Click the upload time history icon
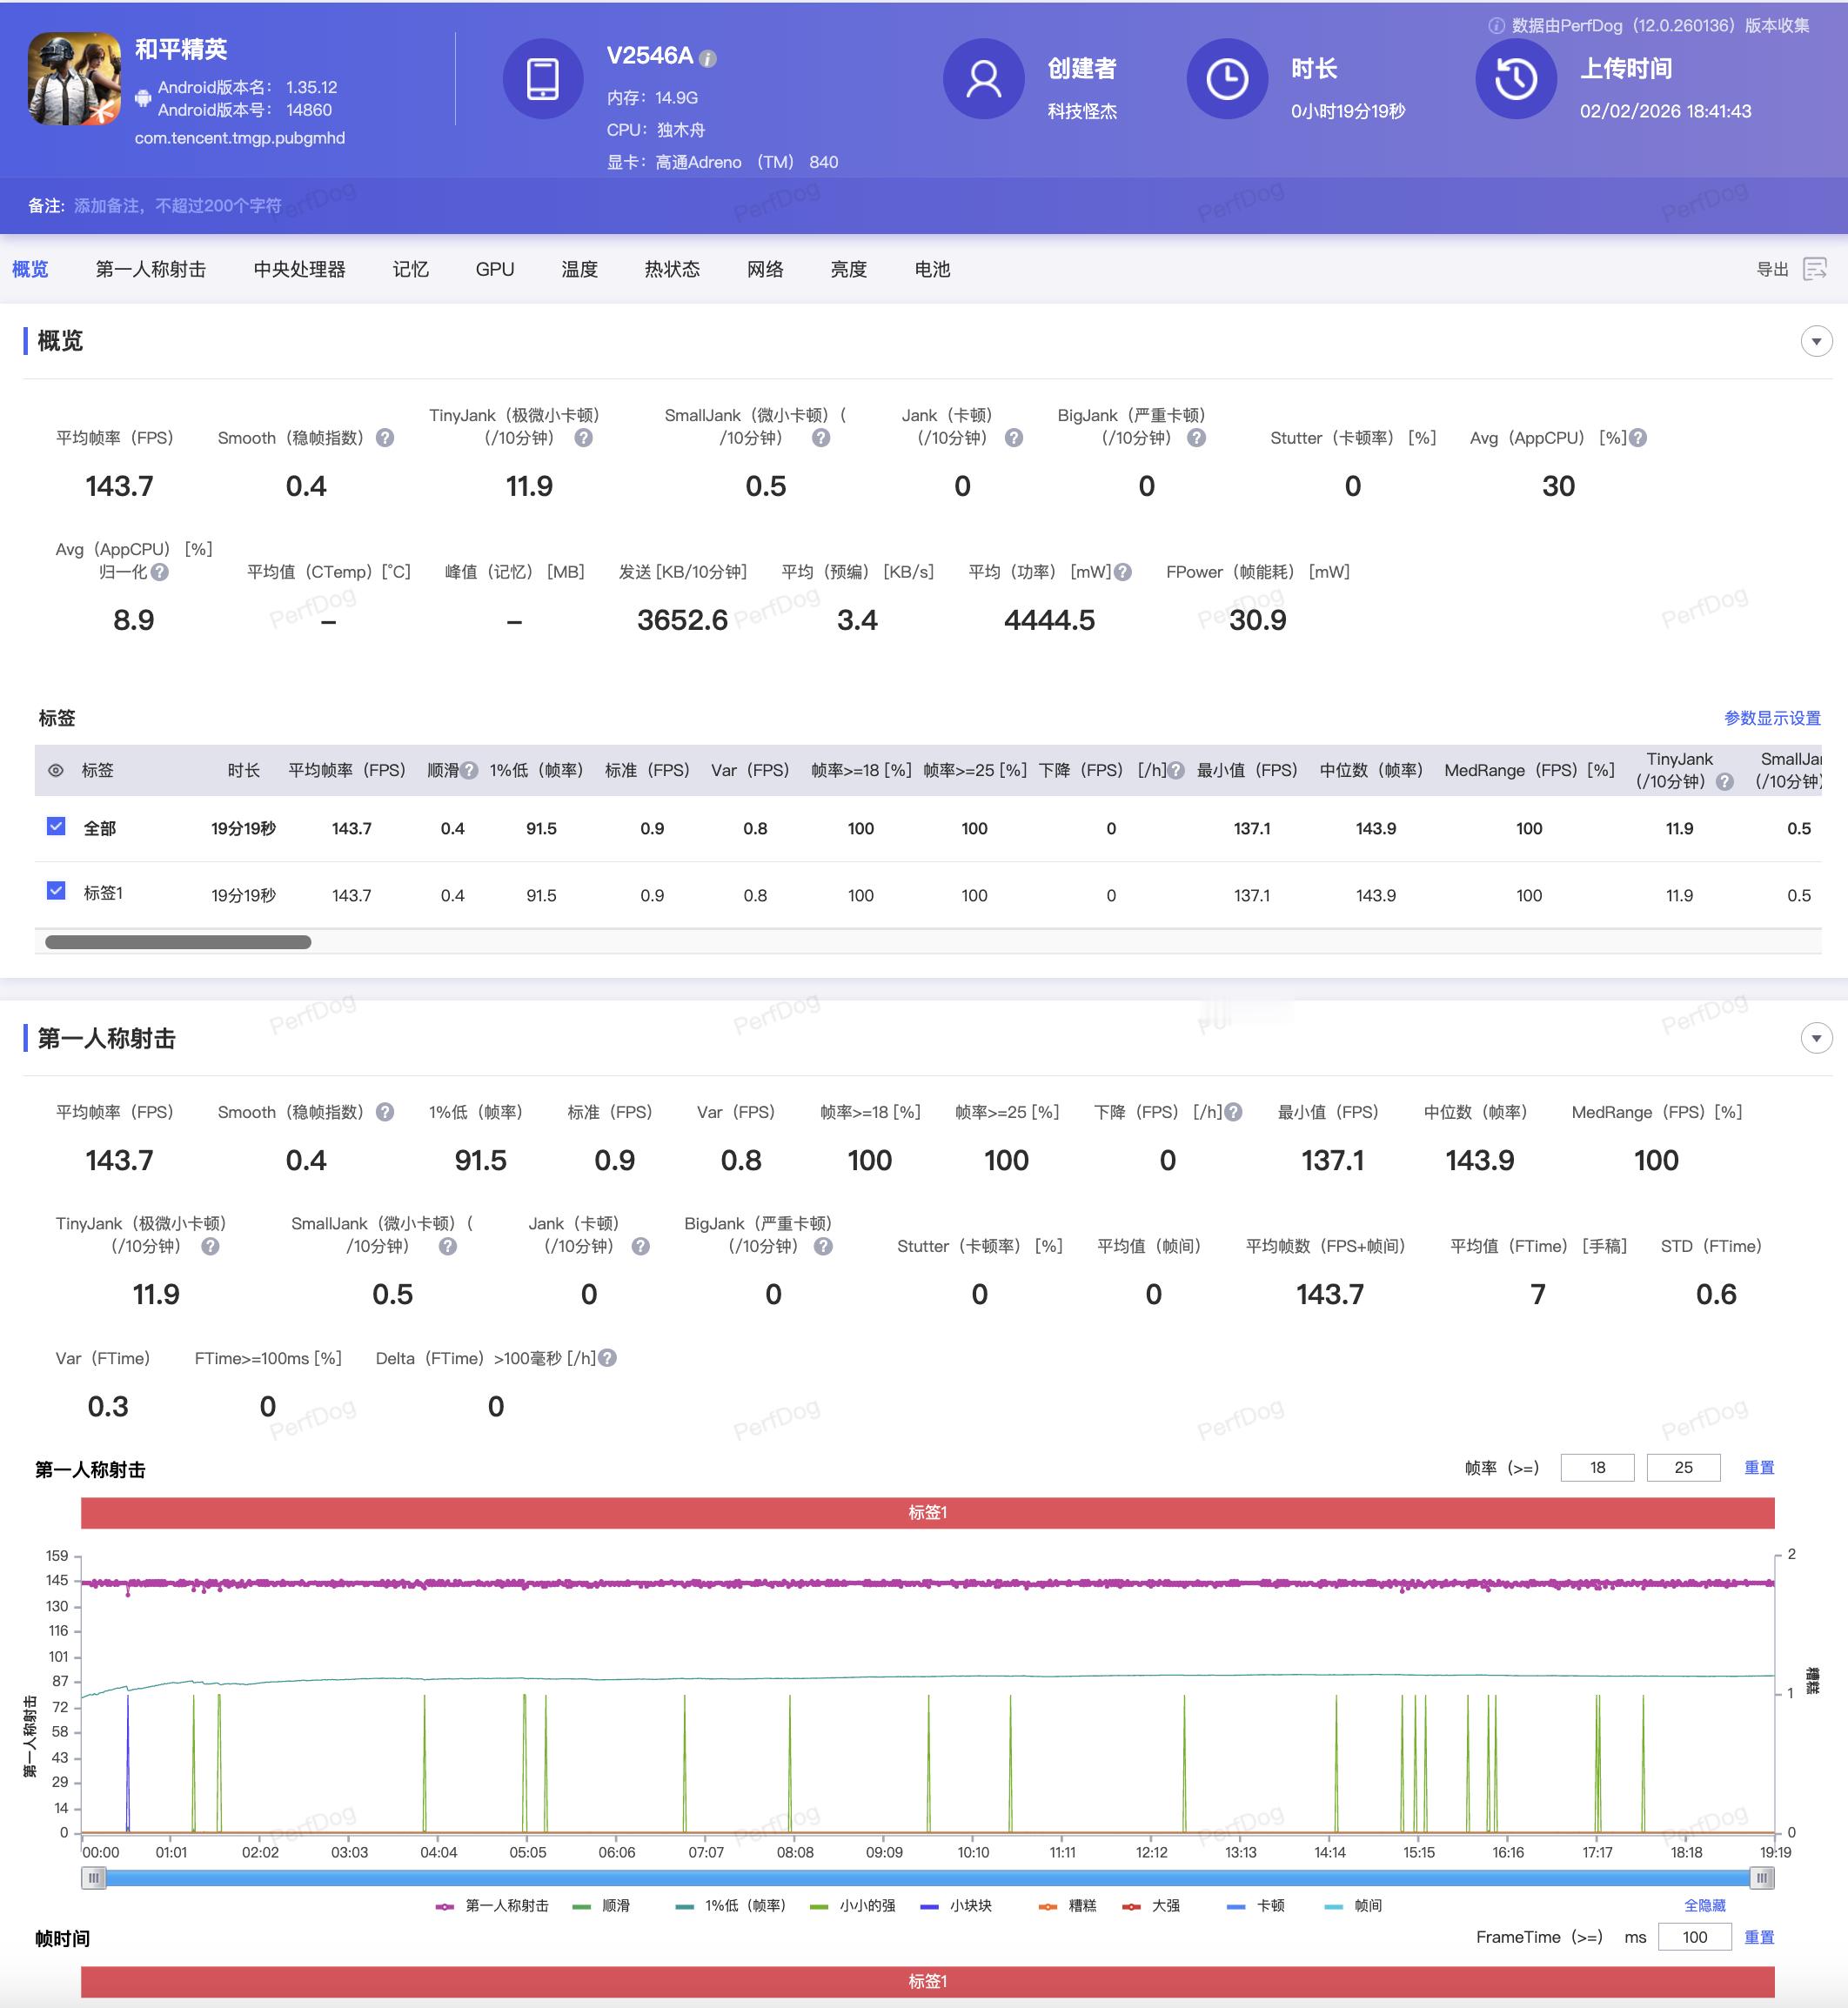The width and height of the screenshot is (1848, 2008). pyautogui.click(x=1515, y=79)
